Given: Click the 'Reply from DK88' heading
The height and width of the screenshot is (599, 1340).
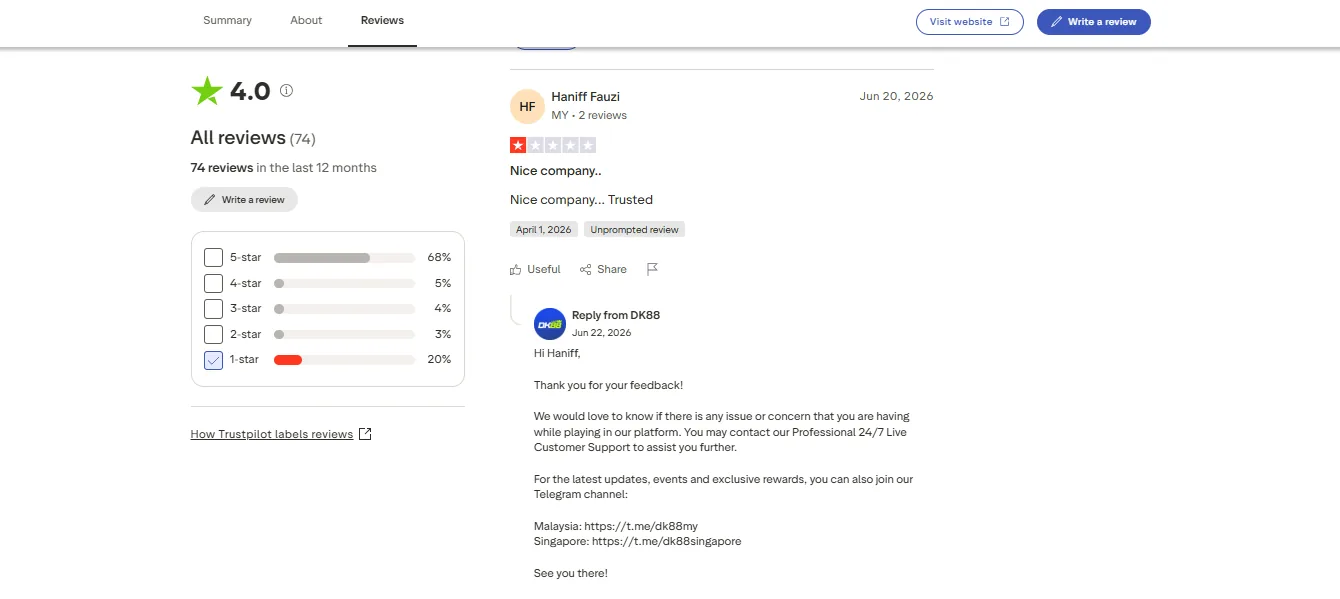Looking at the screenshot, I should [x=616, y=315].
